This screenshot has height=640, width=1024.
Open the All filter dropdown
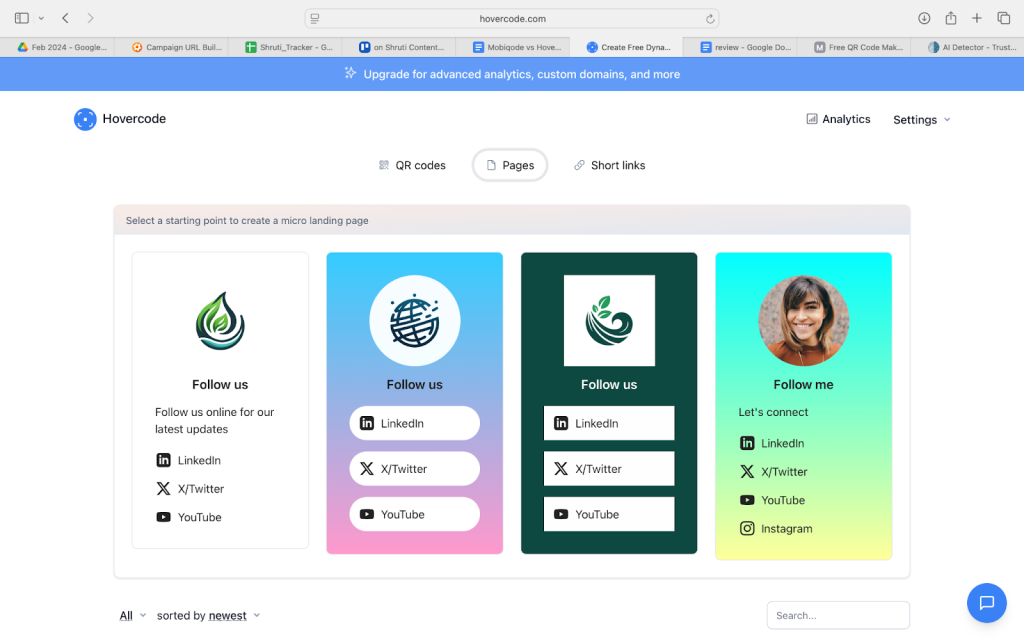pyautogui.click(x=132, y=616)
